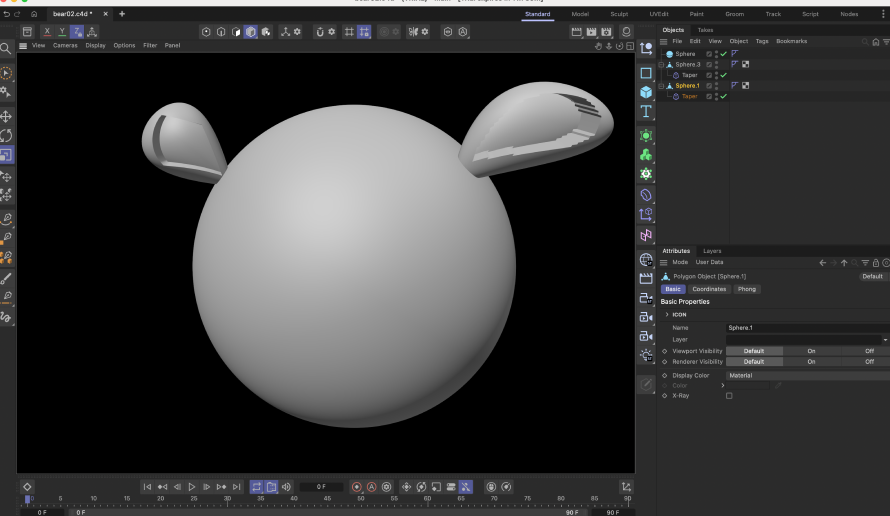Open the Cameras menu in the viewport

tap(65, 45)
